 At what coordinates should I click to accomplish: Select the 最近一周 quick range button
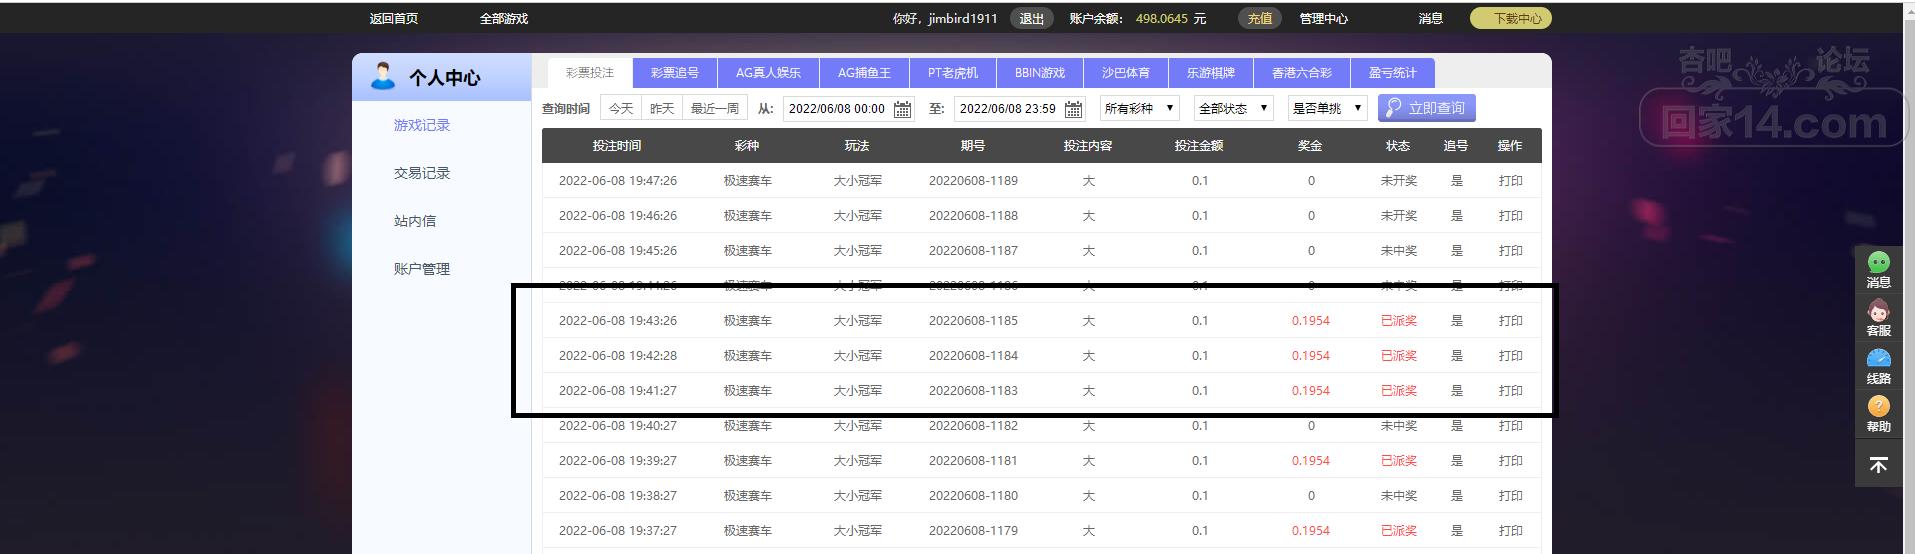(x=715, y=108)
